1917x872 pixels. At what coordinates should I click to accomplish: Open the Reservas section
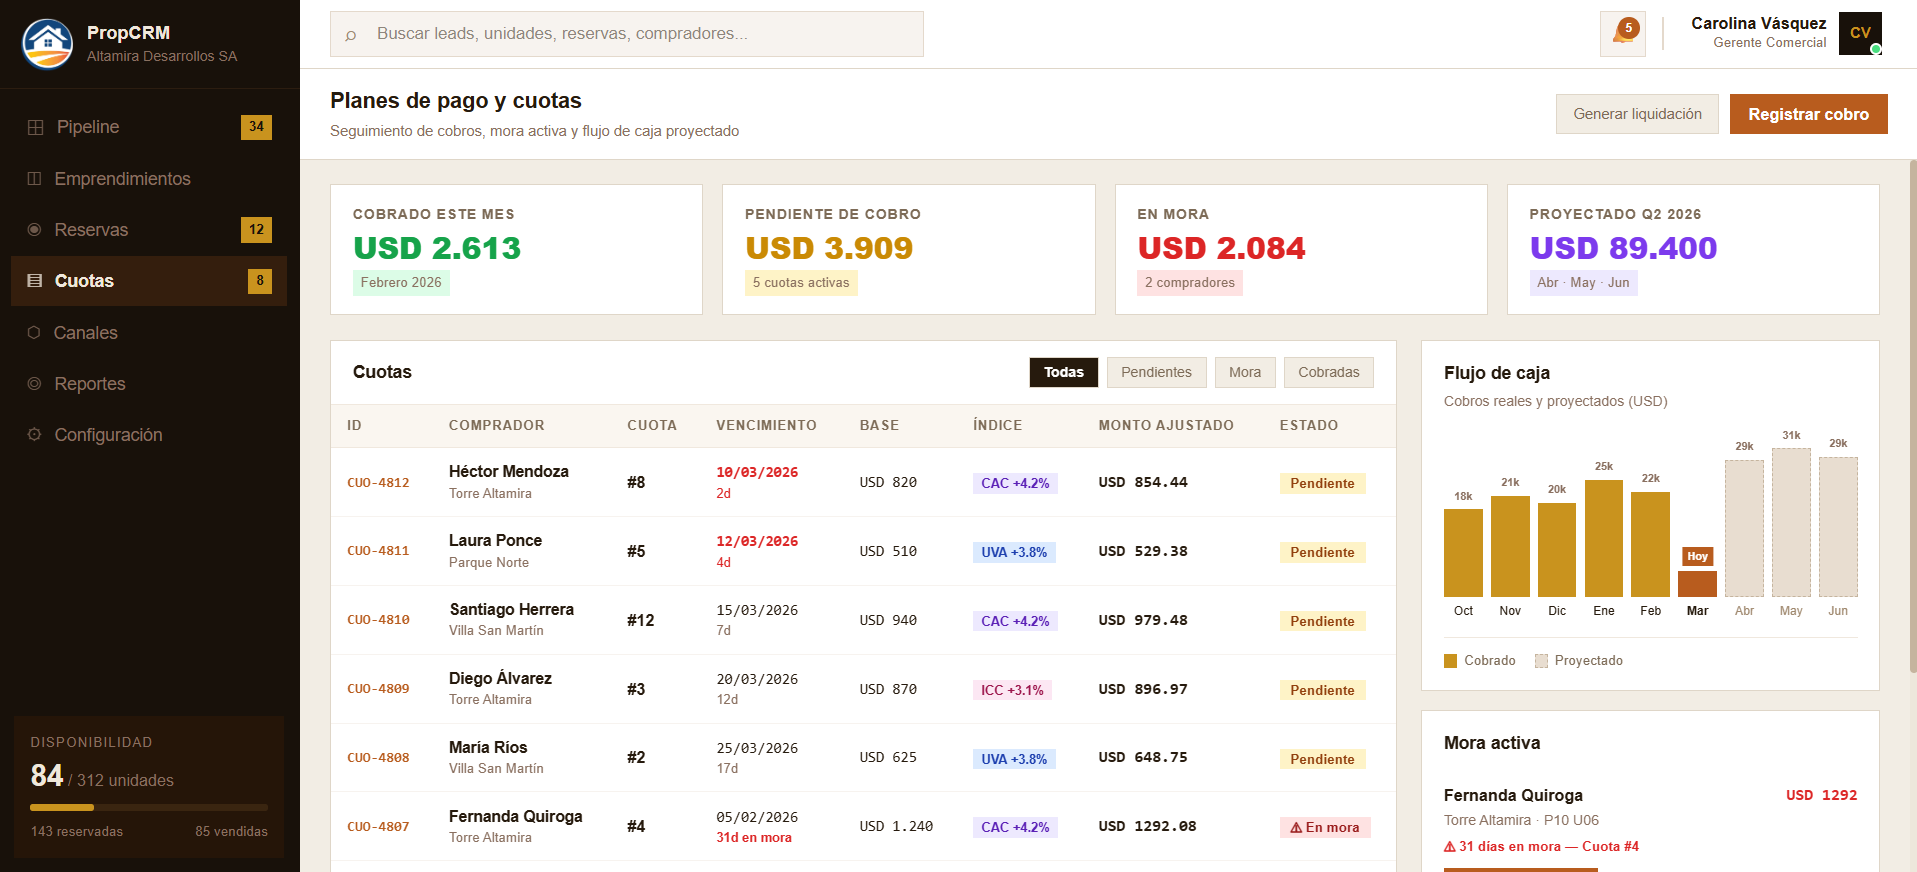click(149, 230)
